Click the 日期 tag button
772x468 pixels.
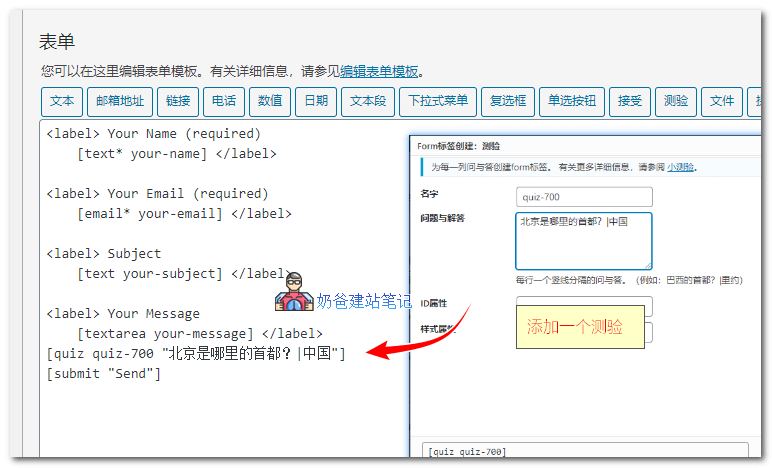tap(316, 101)
